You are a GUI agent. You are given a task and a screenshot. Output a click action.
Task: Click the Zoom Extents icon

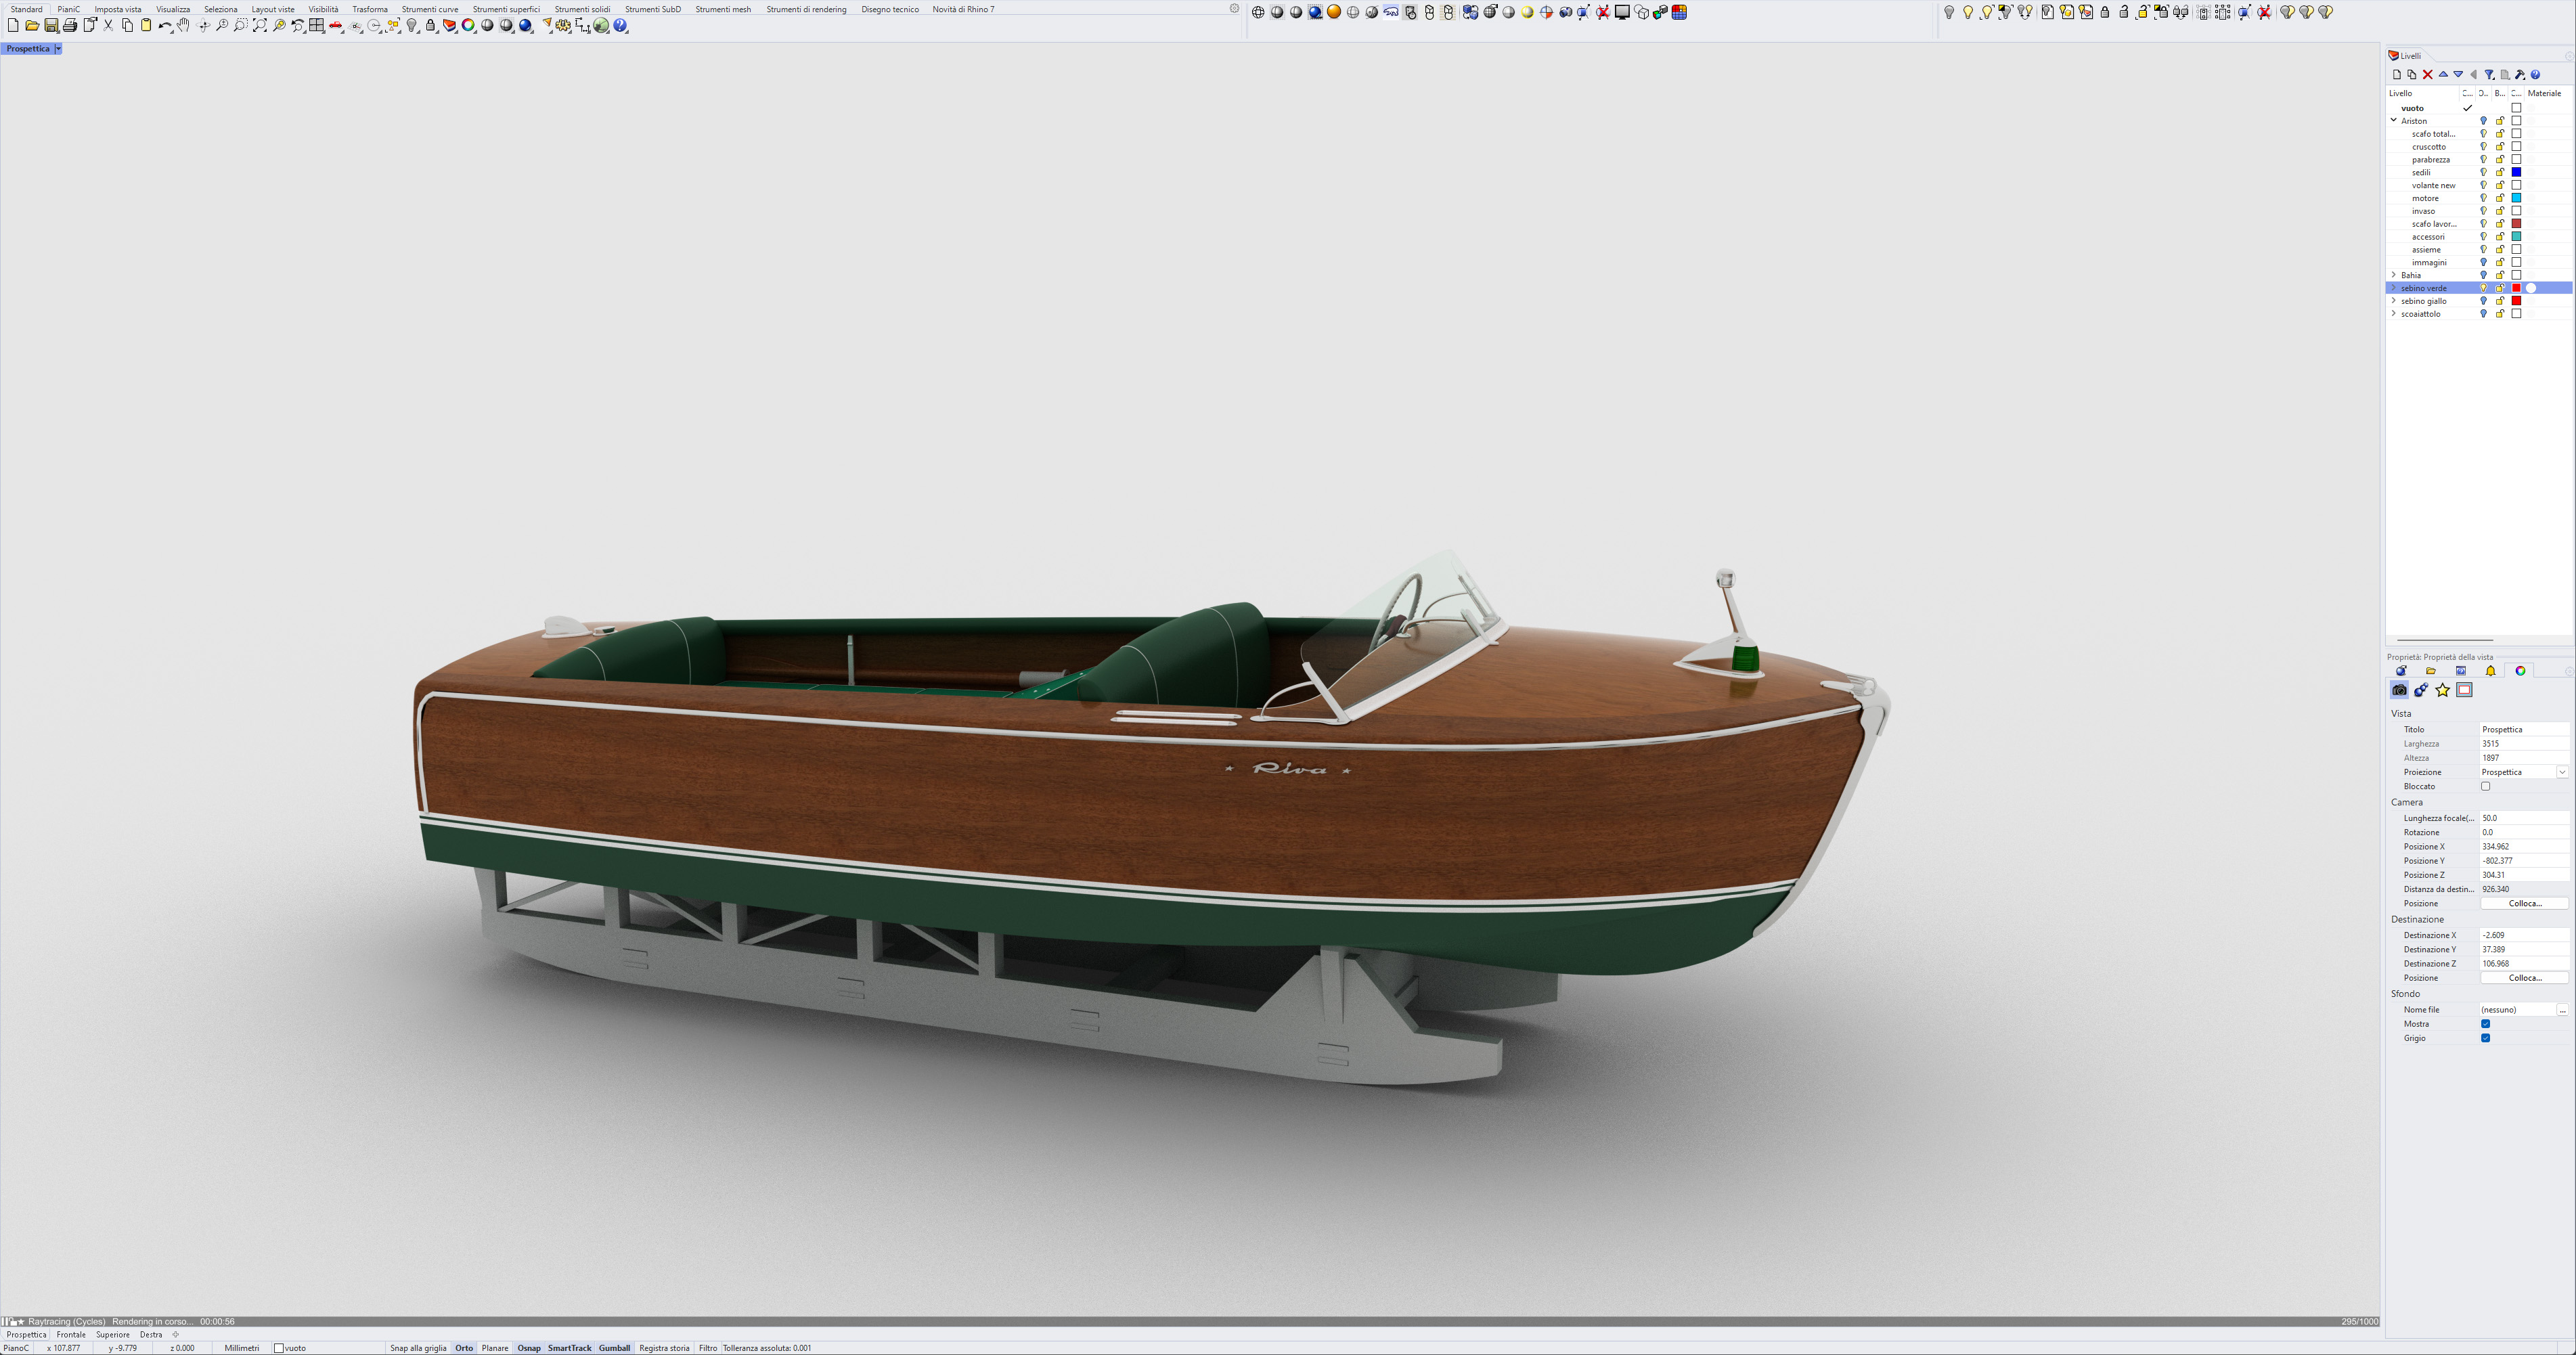click(x=260, y=26)
